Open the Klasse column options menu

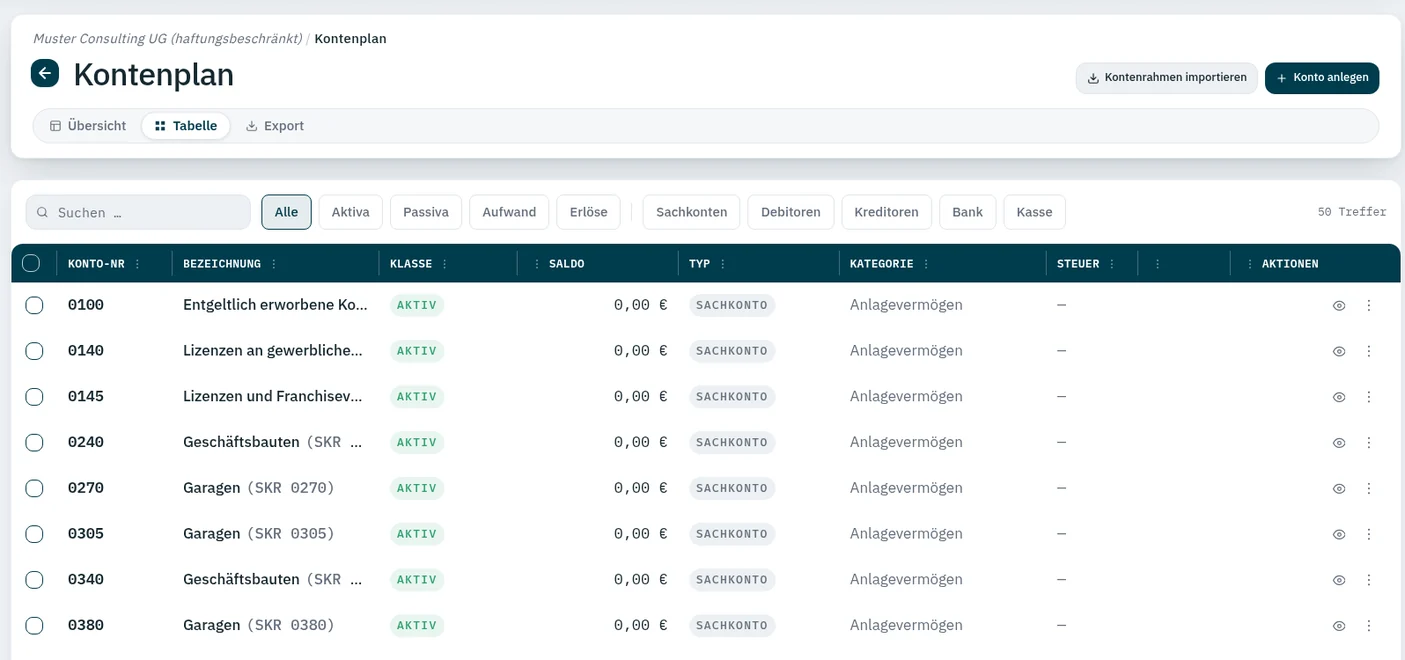pos(444,264)
